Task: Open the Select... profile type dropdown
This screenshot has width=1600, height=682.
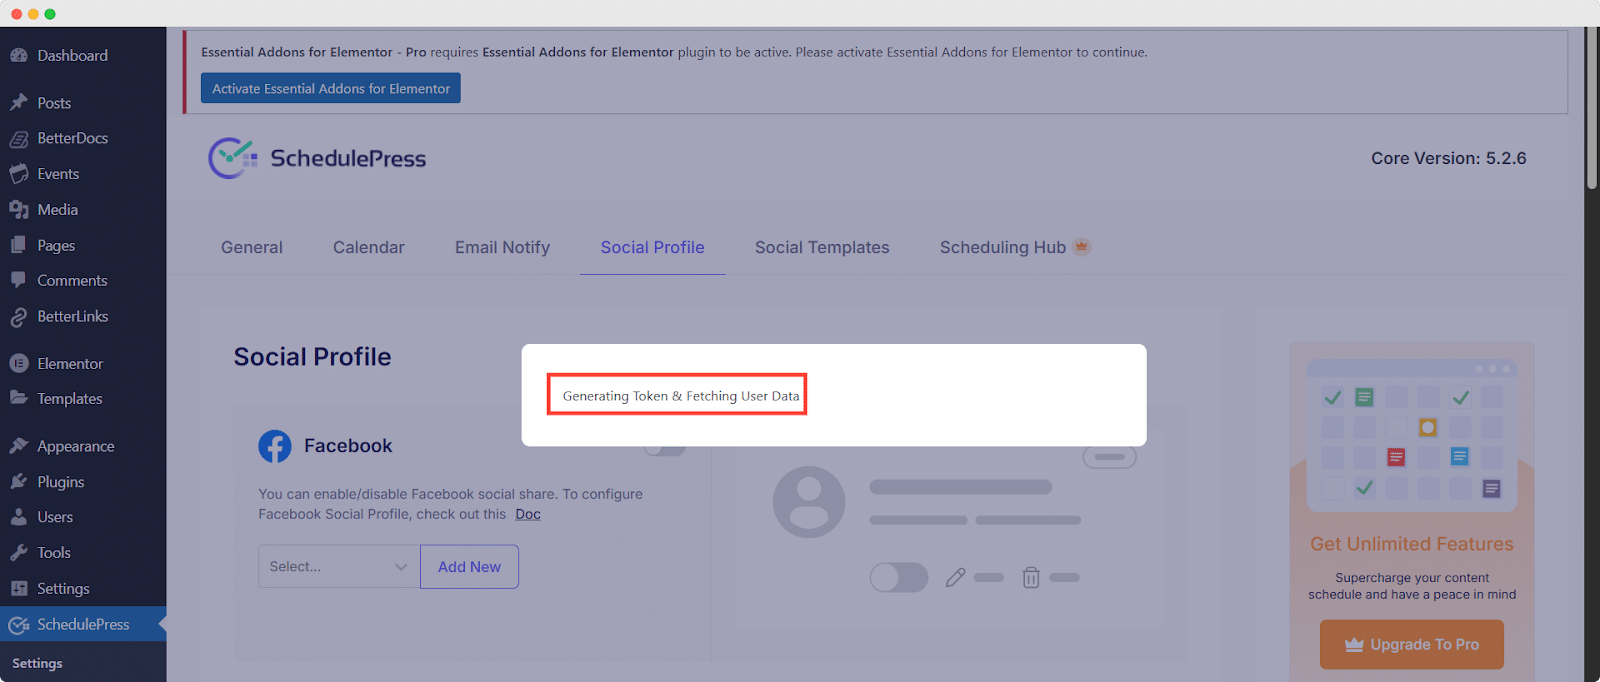Action: (x=339, y=566)
